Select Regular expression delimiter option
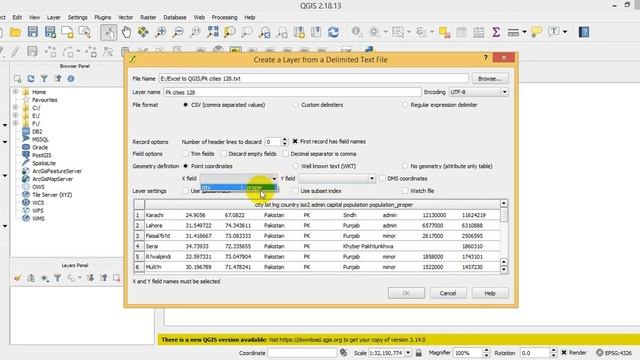640x360 pixels. click(x=405, y=105)
